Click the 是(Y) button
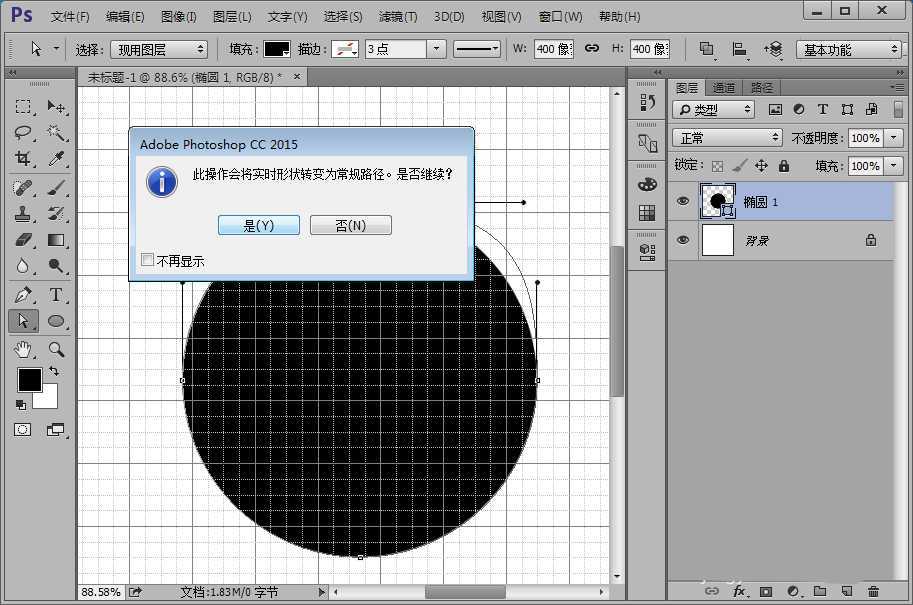913x605 pixels. pyautogui.click(x=258, y=226)
